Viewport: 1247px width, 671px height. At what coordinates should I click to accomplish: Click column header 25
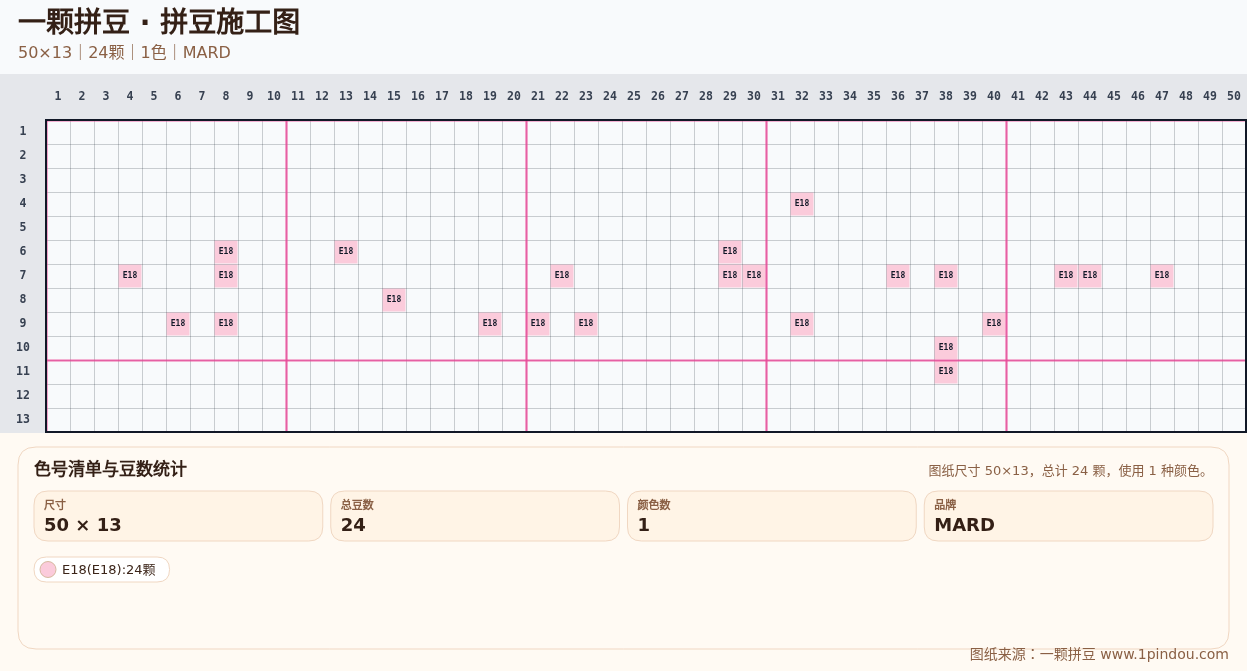(634, 97)
